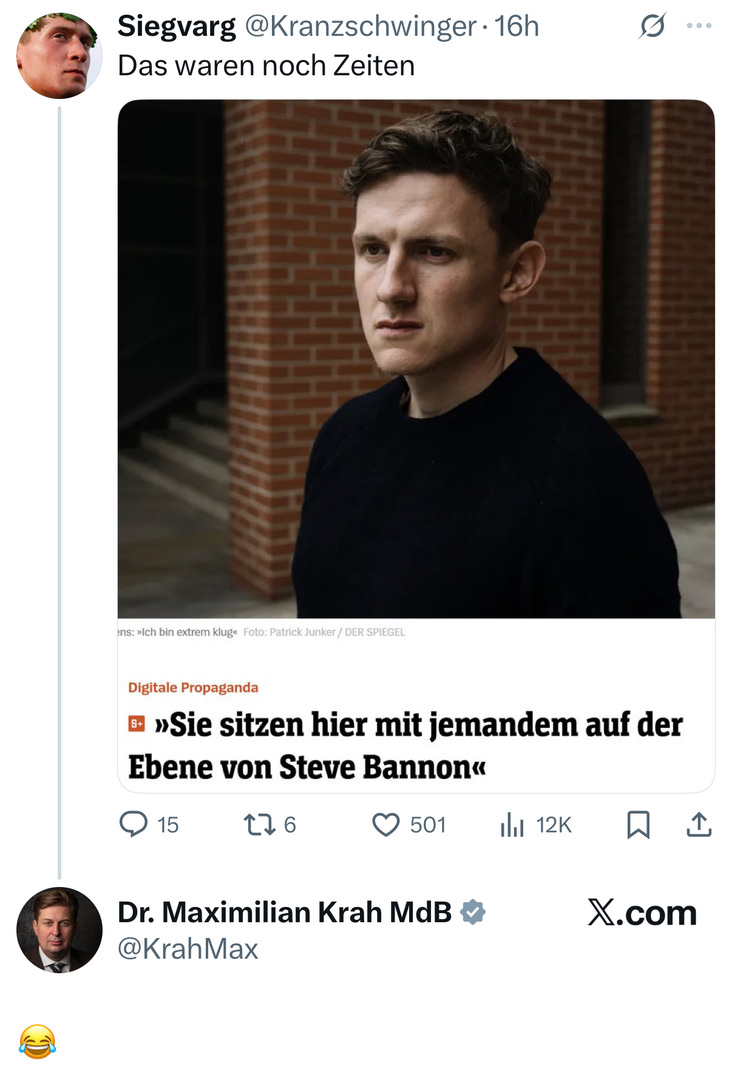Click the Siegvarg display name
Viewport: 732px width, 1074px height.
click(177, 27)
